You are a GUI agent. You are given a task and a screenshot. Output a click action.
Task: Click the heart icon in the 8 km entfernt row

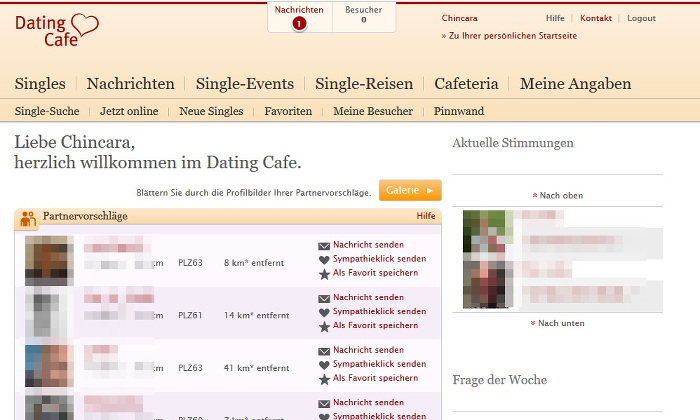point(324,260)
